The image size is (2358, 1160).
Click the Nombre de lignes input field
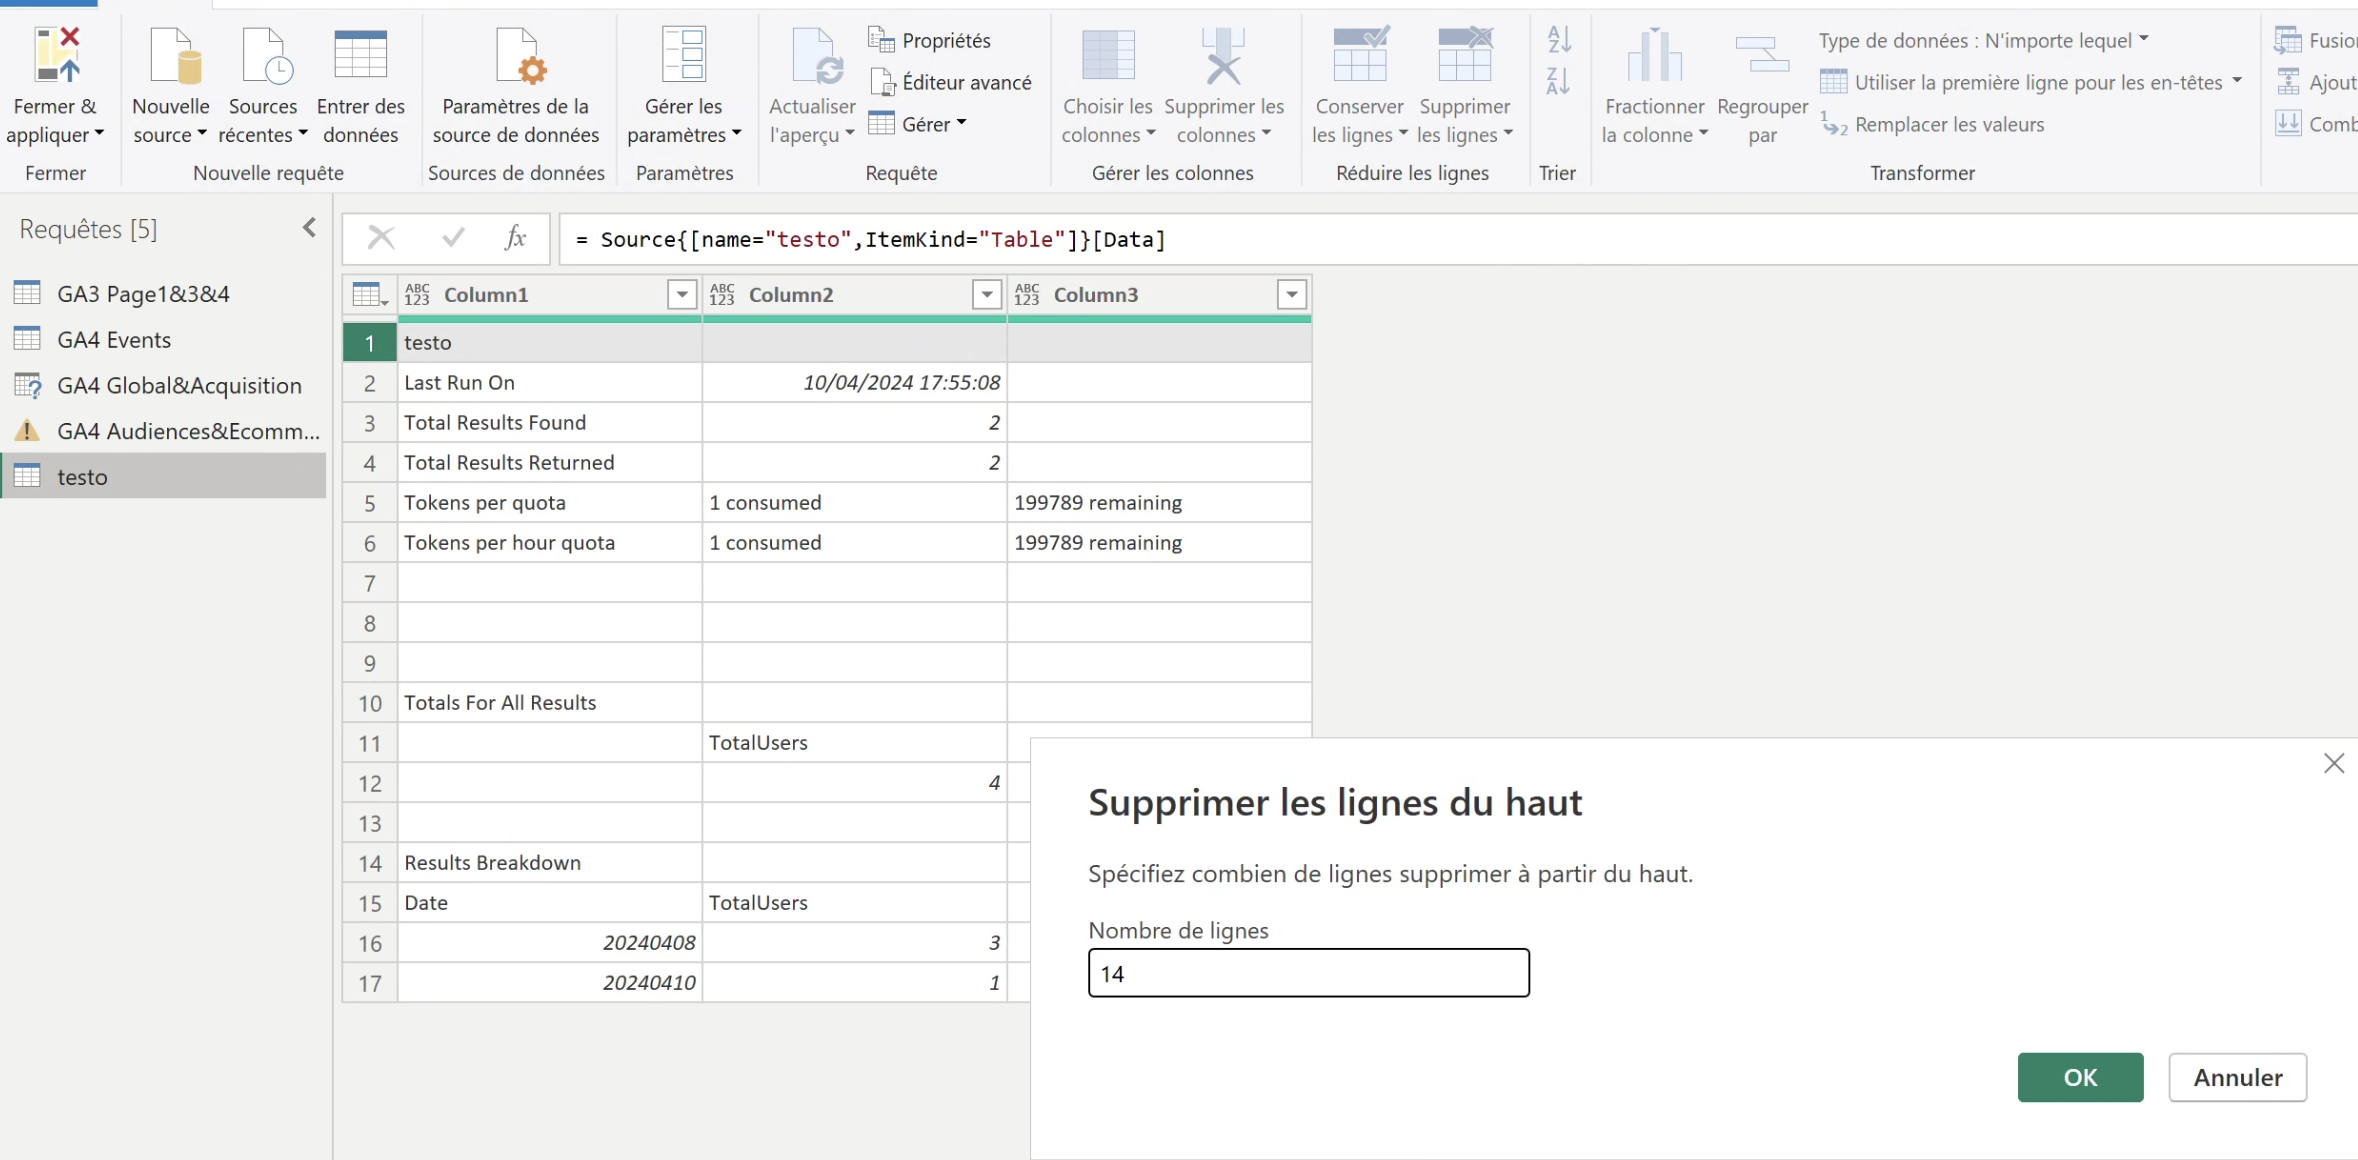point(1308,973)
